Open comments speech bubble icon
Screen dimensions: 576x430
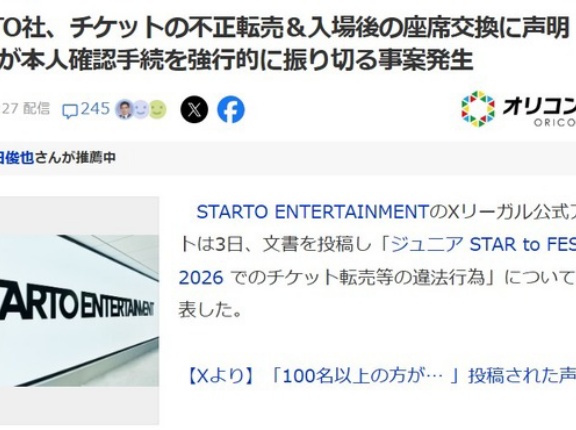(x=70, y=112)
